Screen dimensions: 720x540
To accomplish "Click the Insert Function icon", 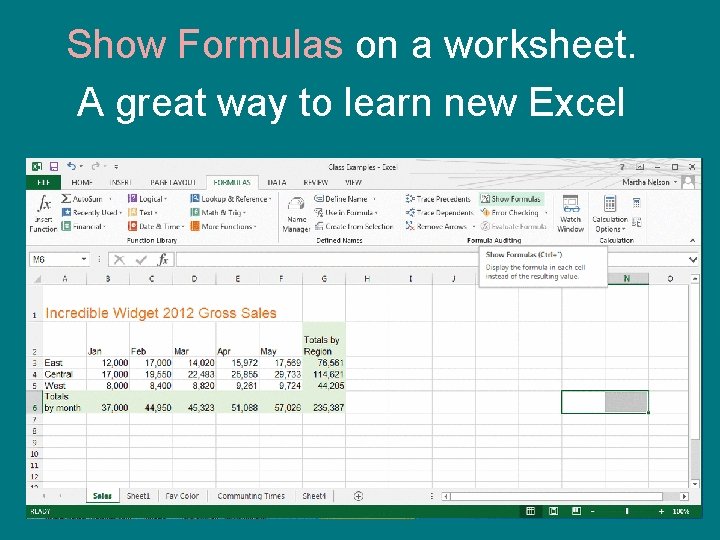I will tap(43, 214).
